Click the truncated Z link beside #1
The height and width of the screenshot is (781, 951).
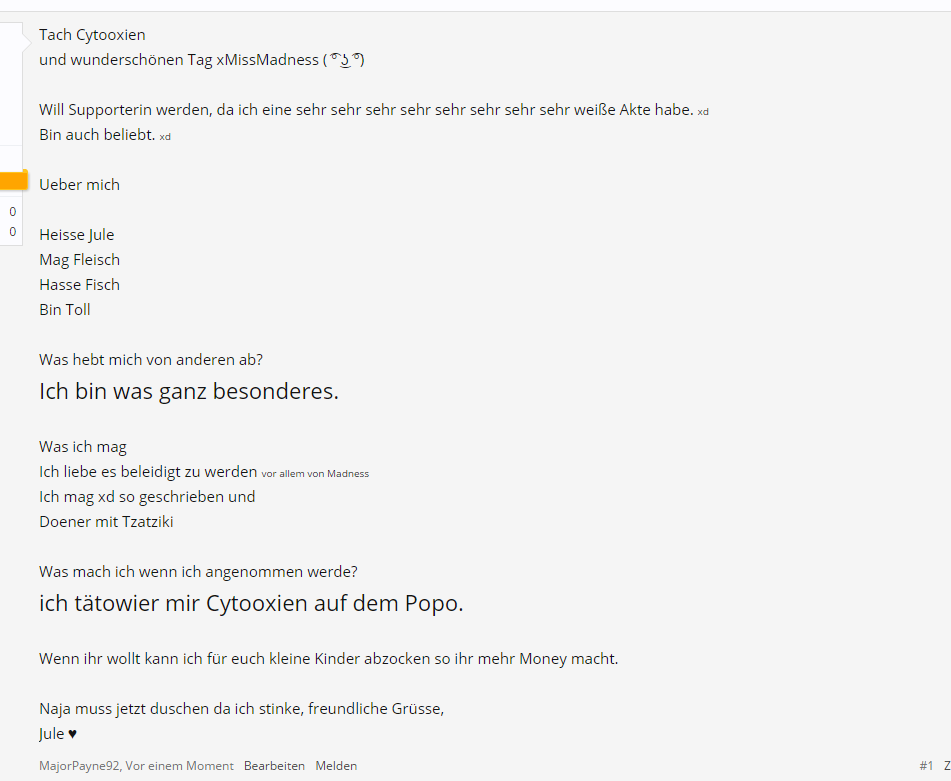(x=947, y=766)
